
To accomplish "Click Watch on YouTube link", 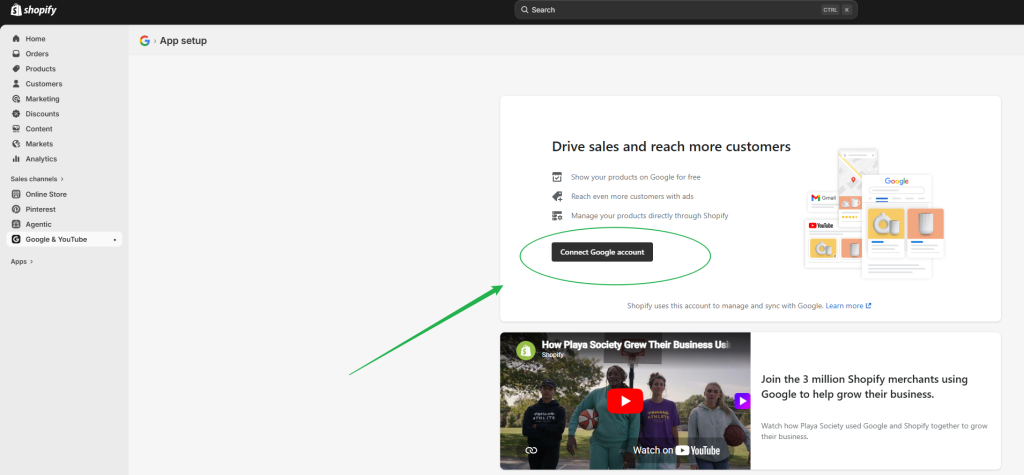I will [676, 450].
